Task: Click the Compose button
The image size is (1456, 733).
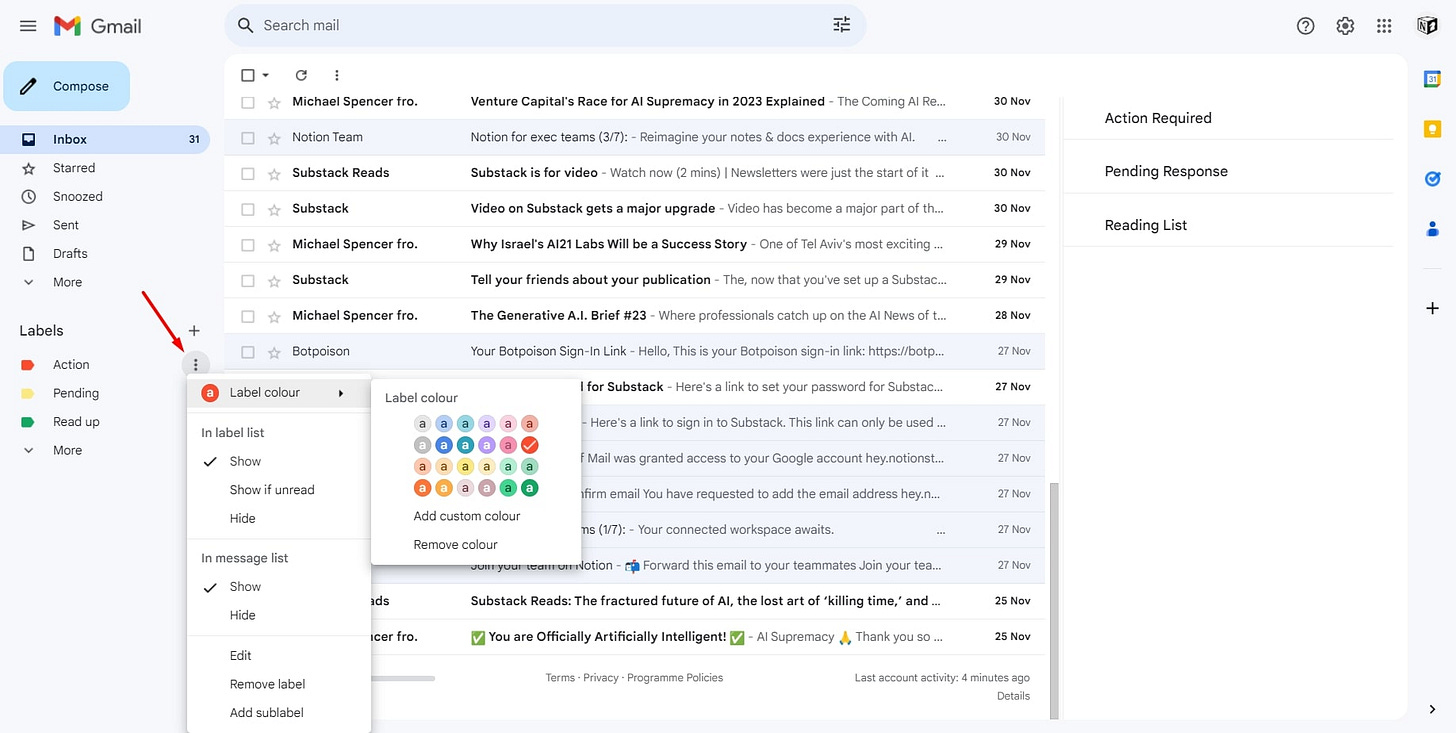Action: point(67,86)
